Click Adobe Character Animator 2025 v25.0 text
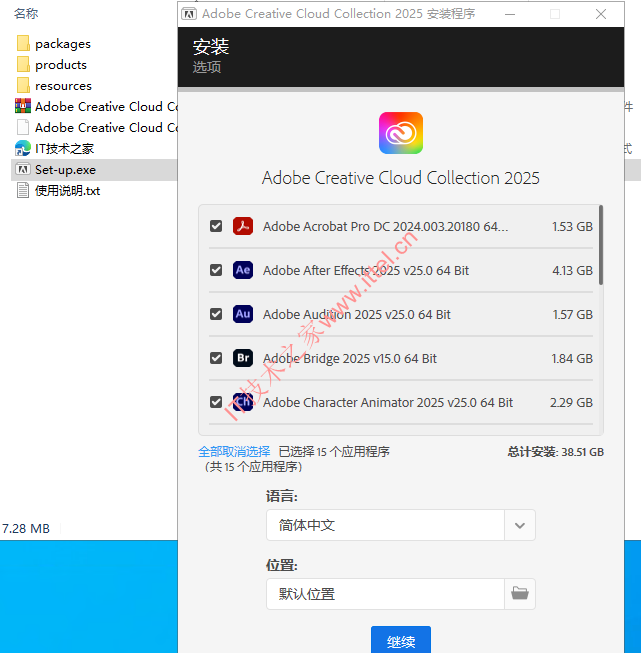Viewport: 641px width, 653px height. pyautogui.click(x=388, y=402)
